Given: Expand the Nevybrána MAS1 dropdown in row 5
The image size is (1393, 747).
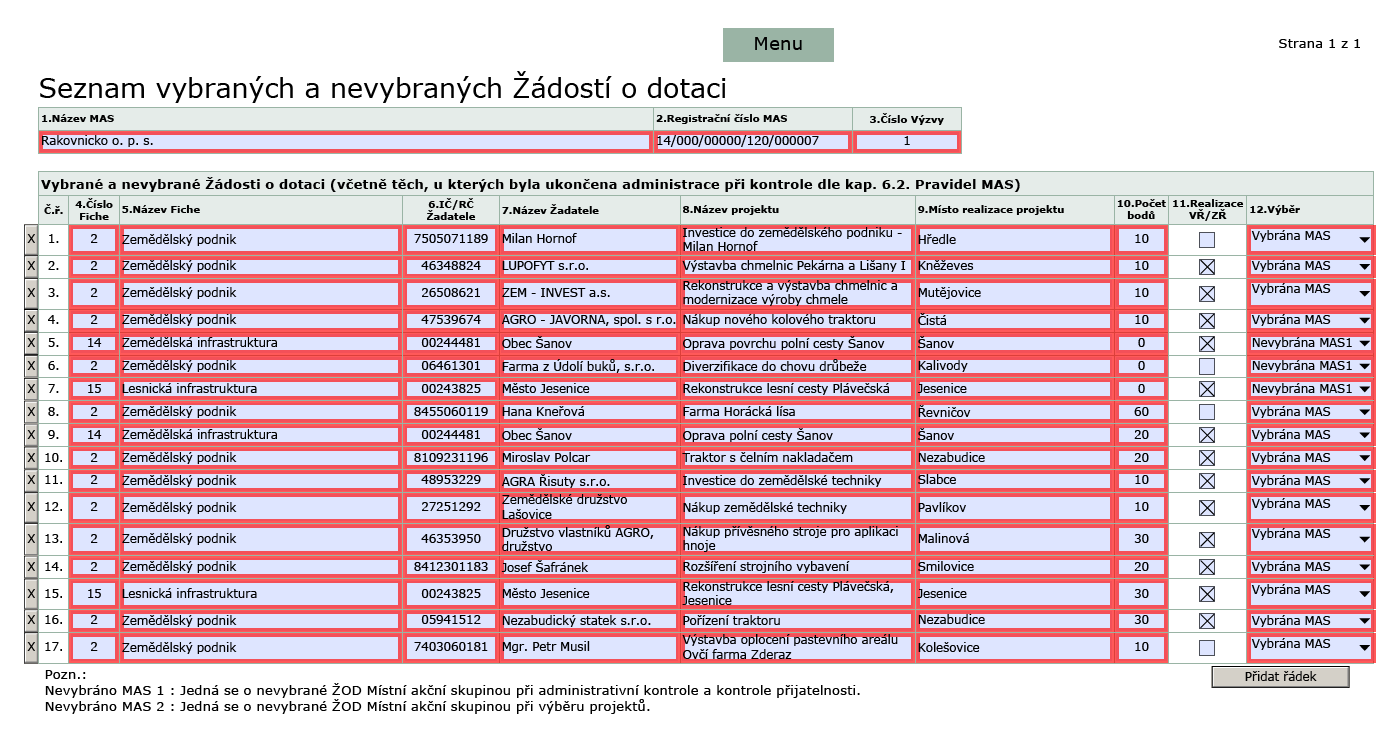Looking at the screenshot, I should [1310, 343].
